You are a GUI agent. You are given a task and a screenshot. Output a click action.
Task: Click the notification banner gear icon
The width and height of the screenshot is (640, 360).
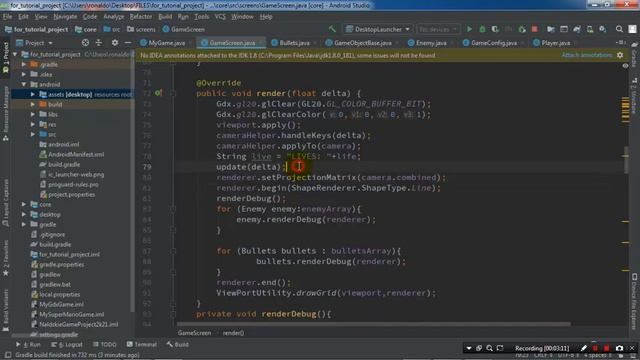[620, 55]
